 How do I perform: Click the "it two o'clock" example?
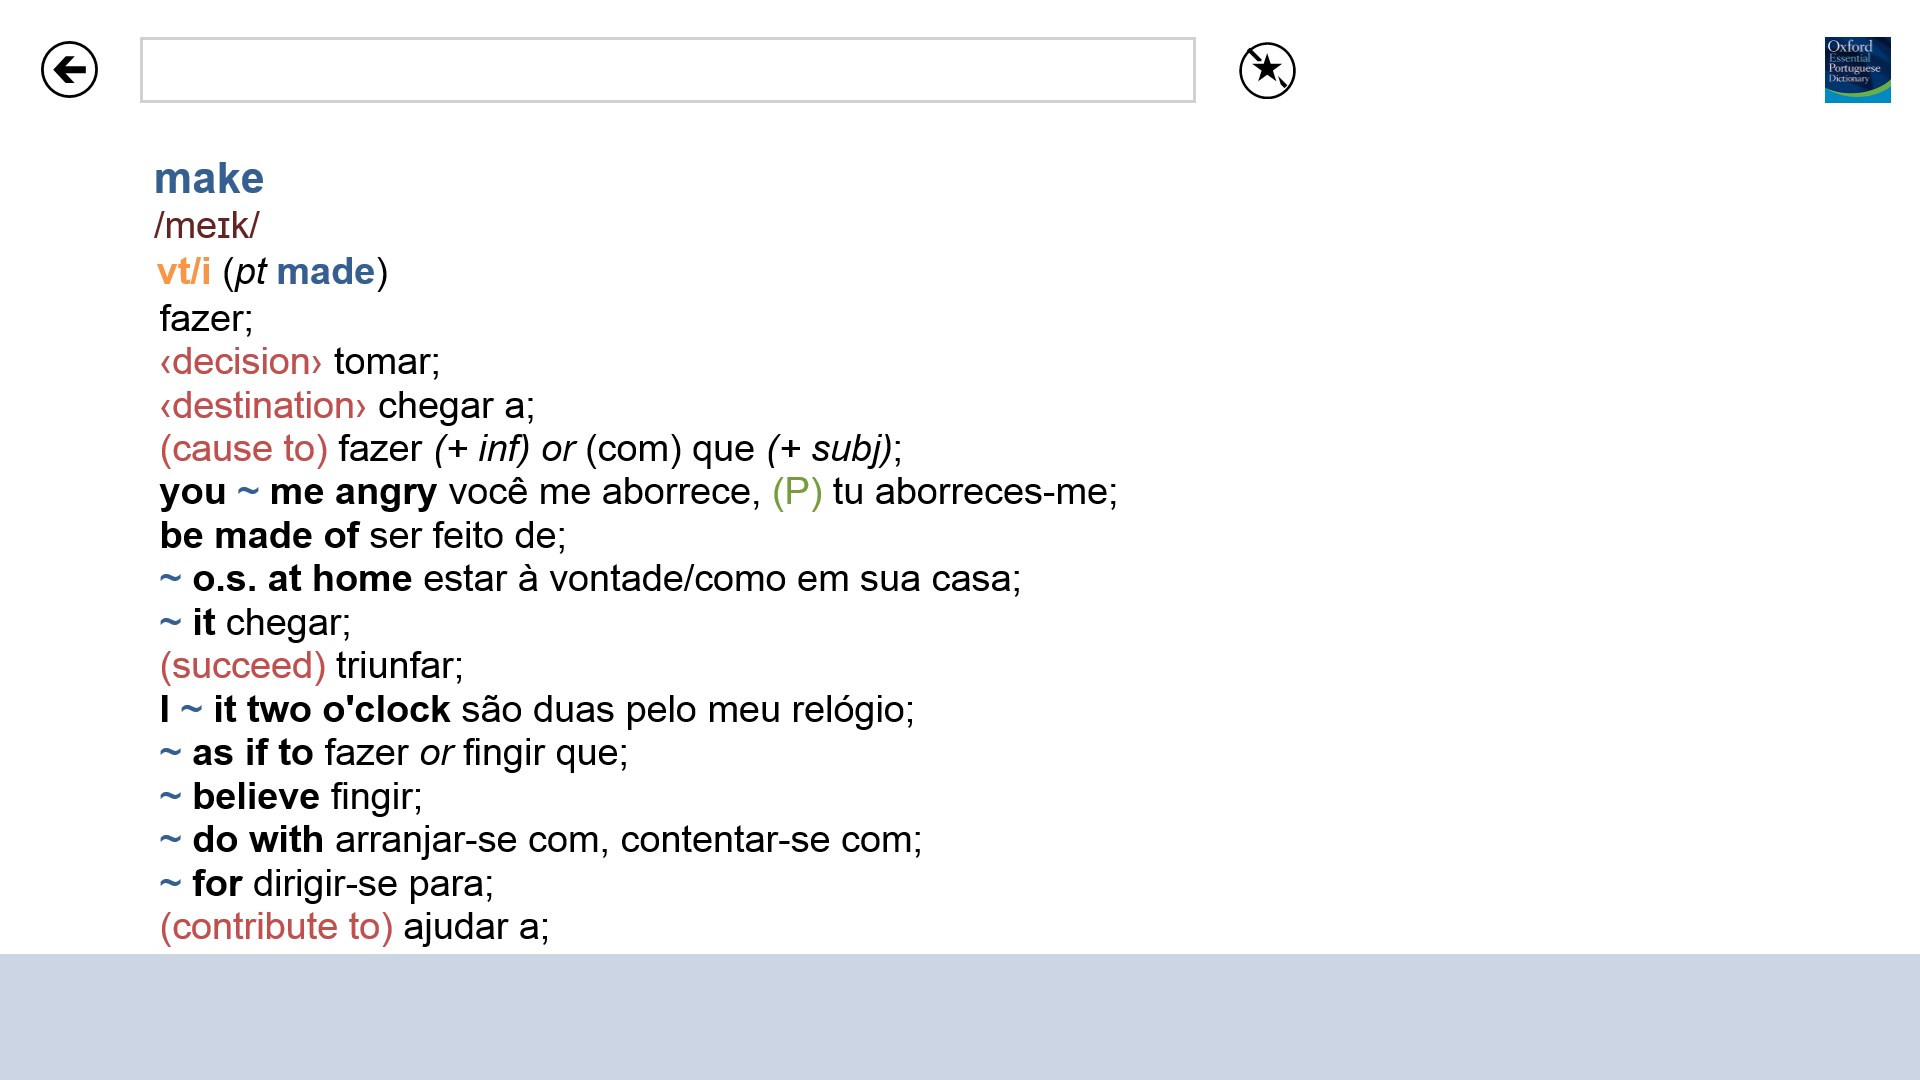click(x=332, y=710)
